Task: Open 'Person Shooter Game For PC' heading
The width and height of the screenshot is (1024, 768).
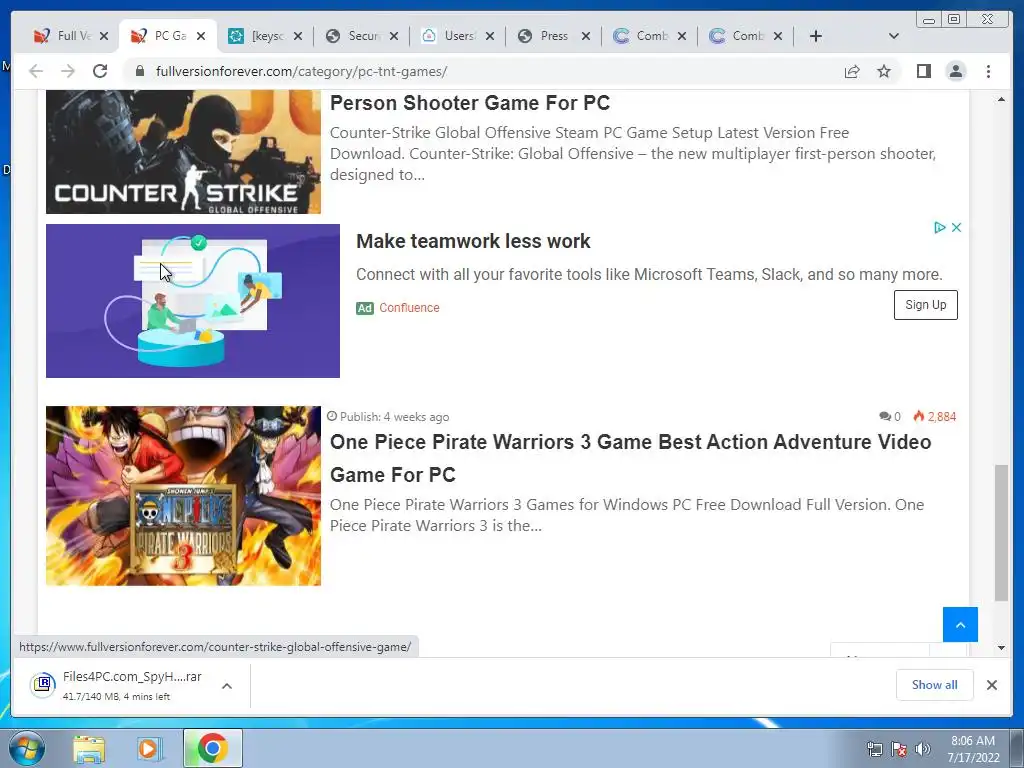Action: 470,103
